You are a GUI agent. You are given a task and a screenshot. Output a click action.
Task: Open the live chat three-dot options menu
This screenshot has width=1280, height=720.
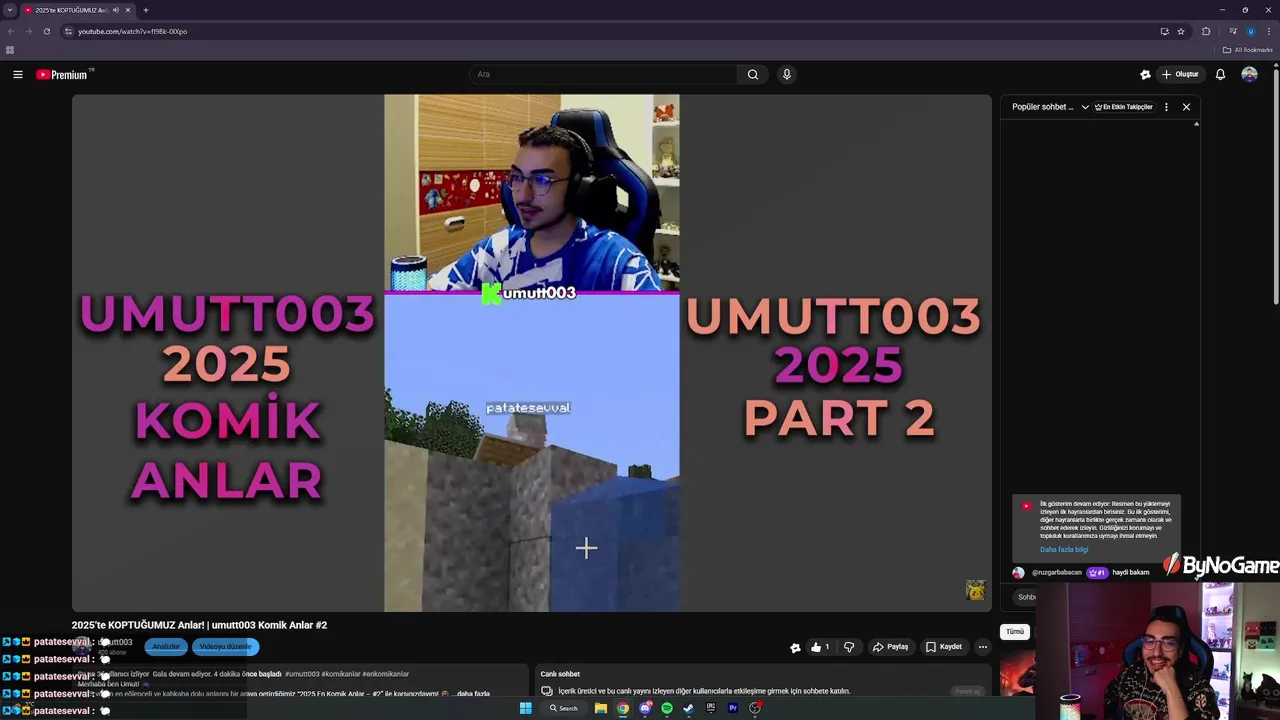[x=1166, y=107]
